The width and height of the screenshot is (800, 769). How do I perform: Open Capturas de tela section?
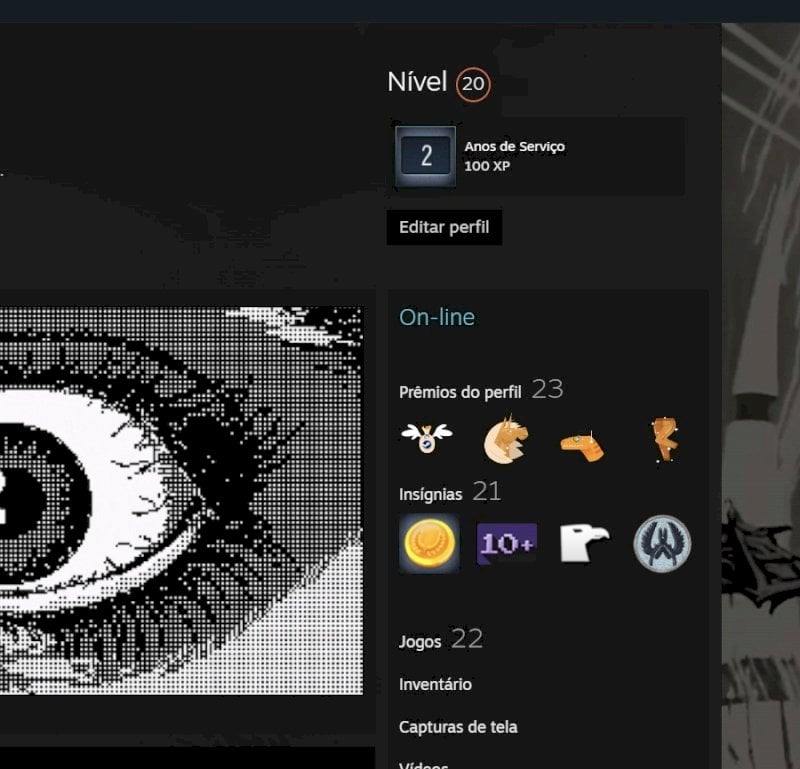(x=458, y=727)
